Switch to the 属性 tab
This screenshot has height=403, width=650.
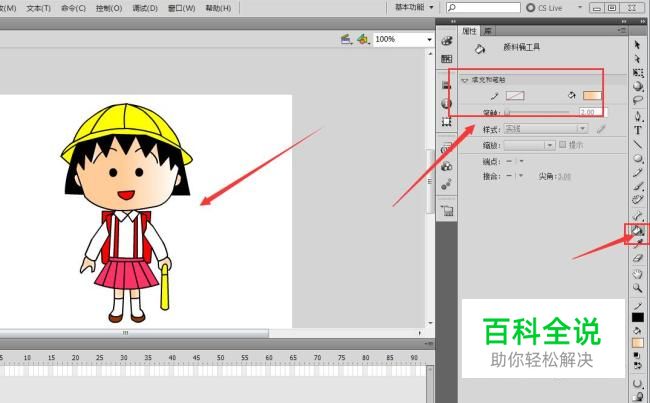click(x=469, y=31)
